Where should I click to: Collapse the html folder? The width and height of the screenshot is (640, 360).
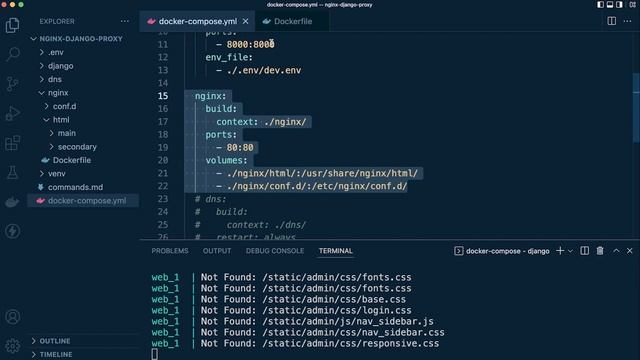point(61,120)
